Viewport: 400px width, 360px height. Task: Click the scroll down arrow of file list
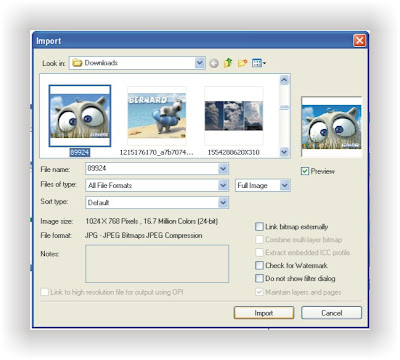pyautogui.click(x=284, y=152)
